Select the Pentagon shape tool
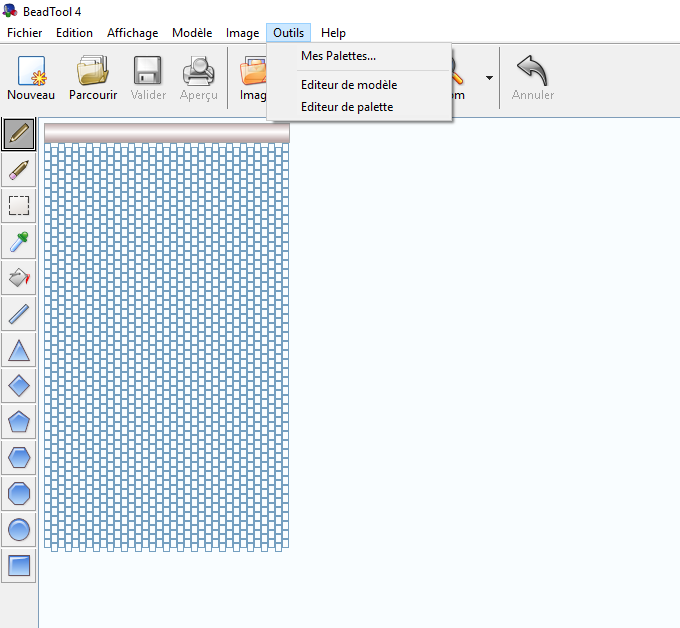The image size is (680, 628). point(19,421)
